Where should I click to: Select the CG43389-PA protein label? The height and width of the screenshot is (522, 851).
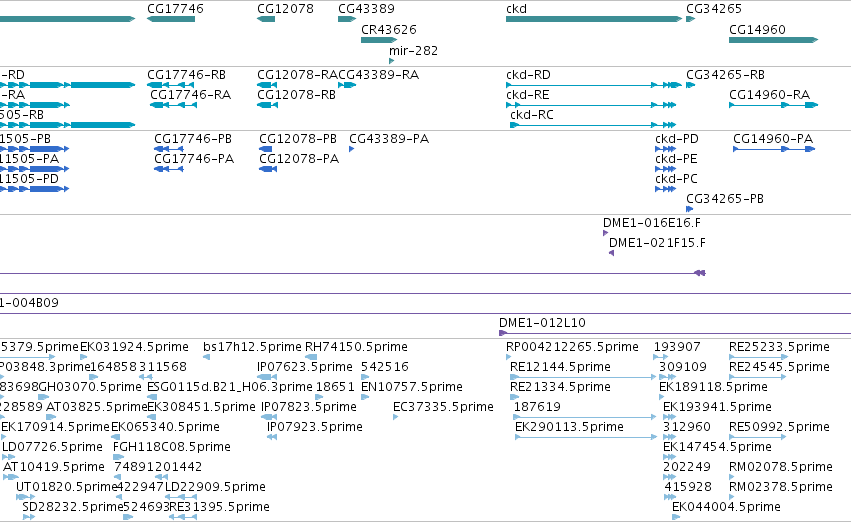pyautogui.click(x=389, y=138)
